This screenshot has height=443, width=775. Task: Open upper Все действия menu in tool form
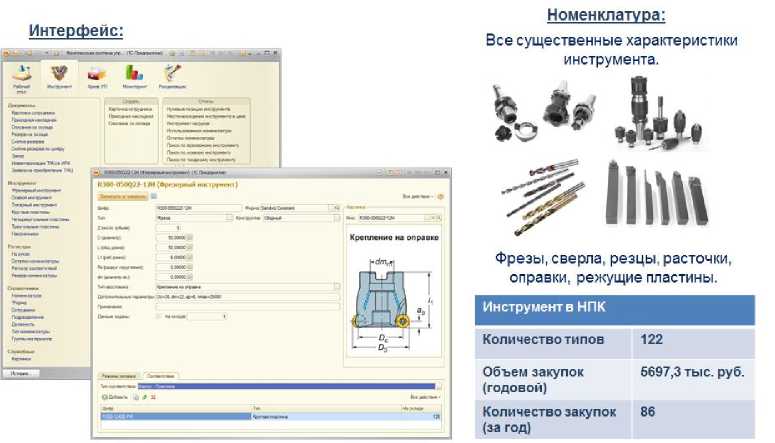pos(419,196)
